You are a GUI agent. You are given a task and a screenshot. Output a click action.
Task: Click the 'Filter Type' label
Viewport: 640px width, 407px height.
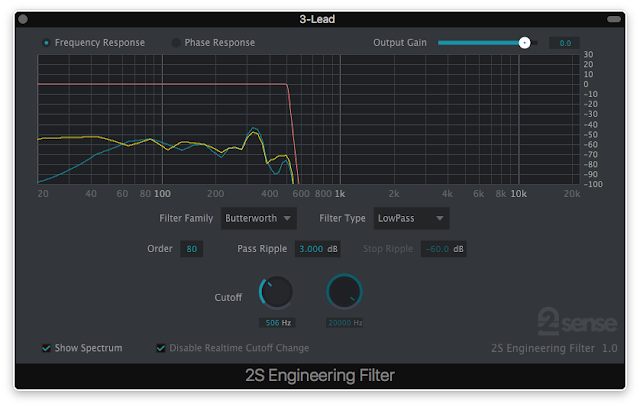(342, 218)
